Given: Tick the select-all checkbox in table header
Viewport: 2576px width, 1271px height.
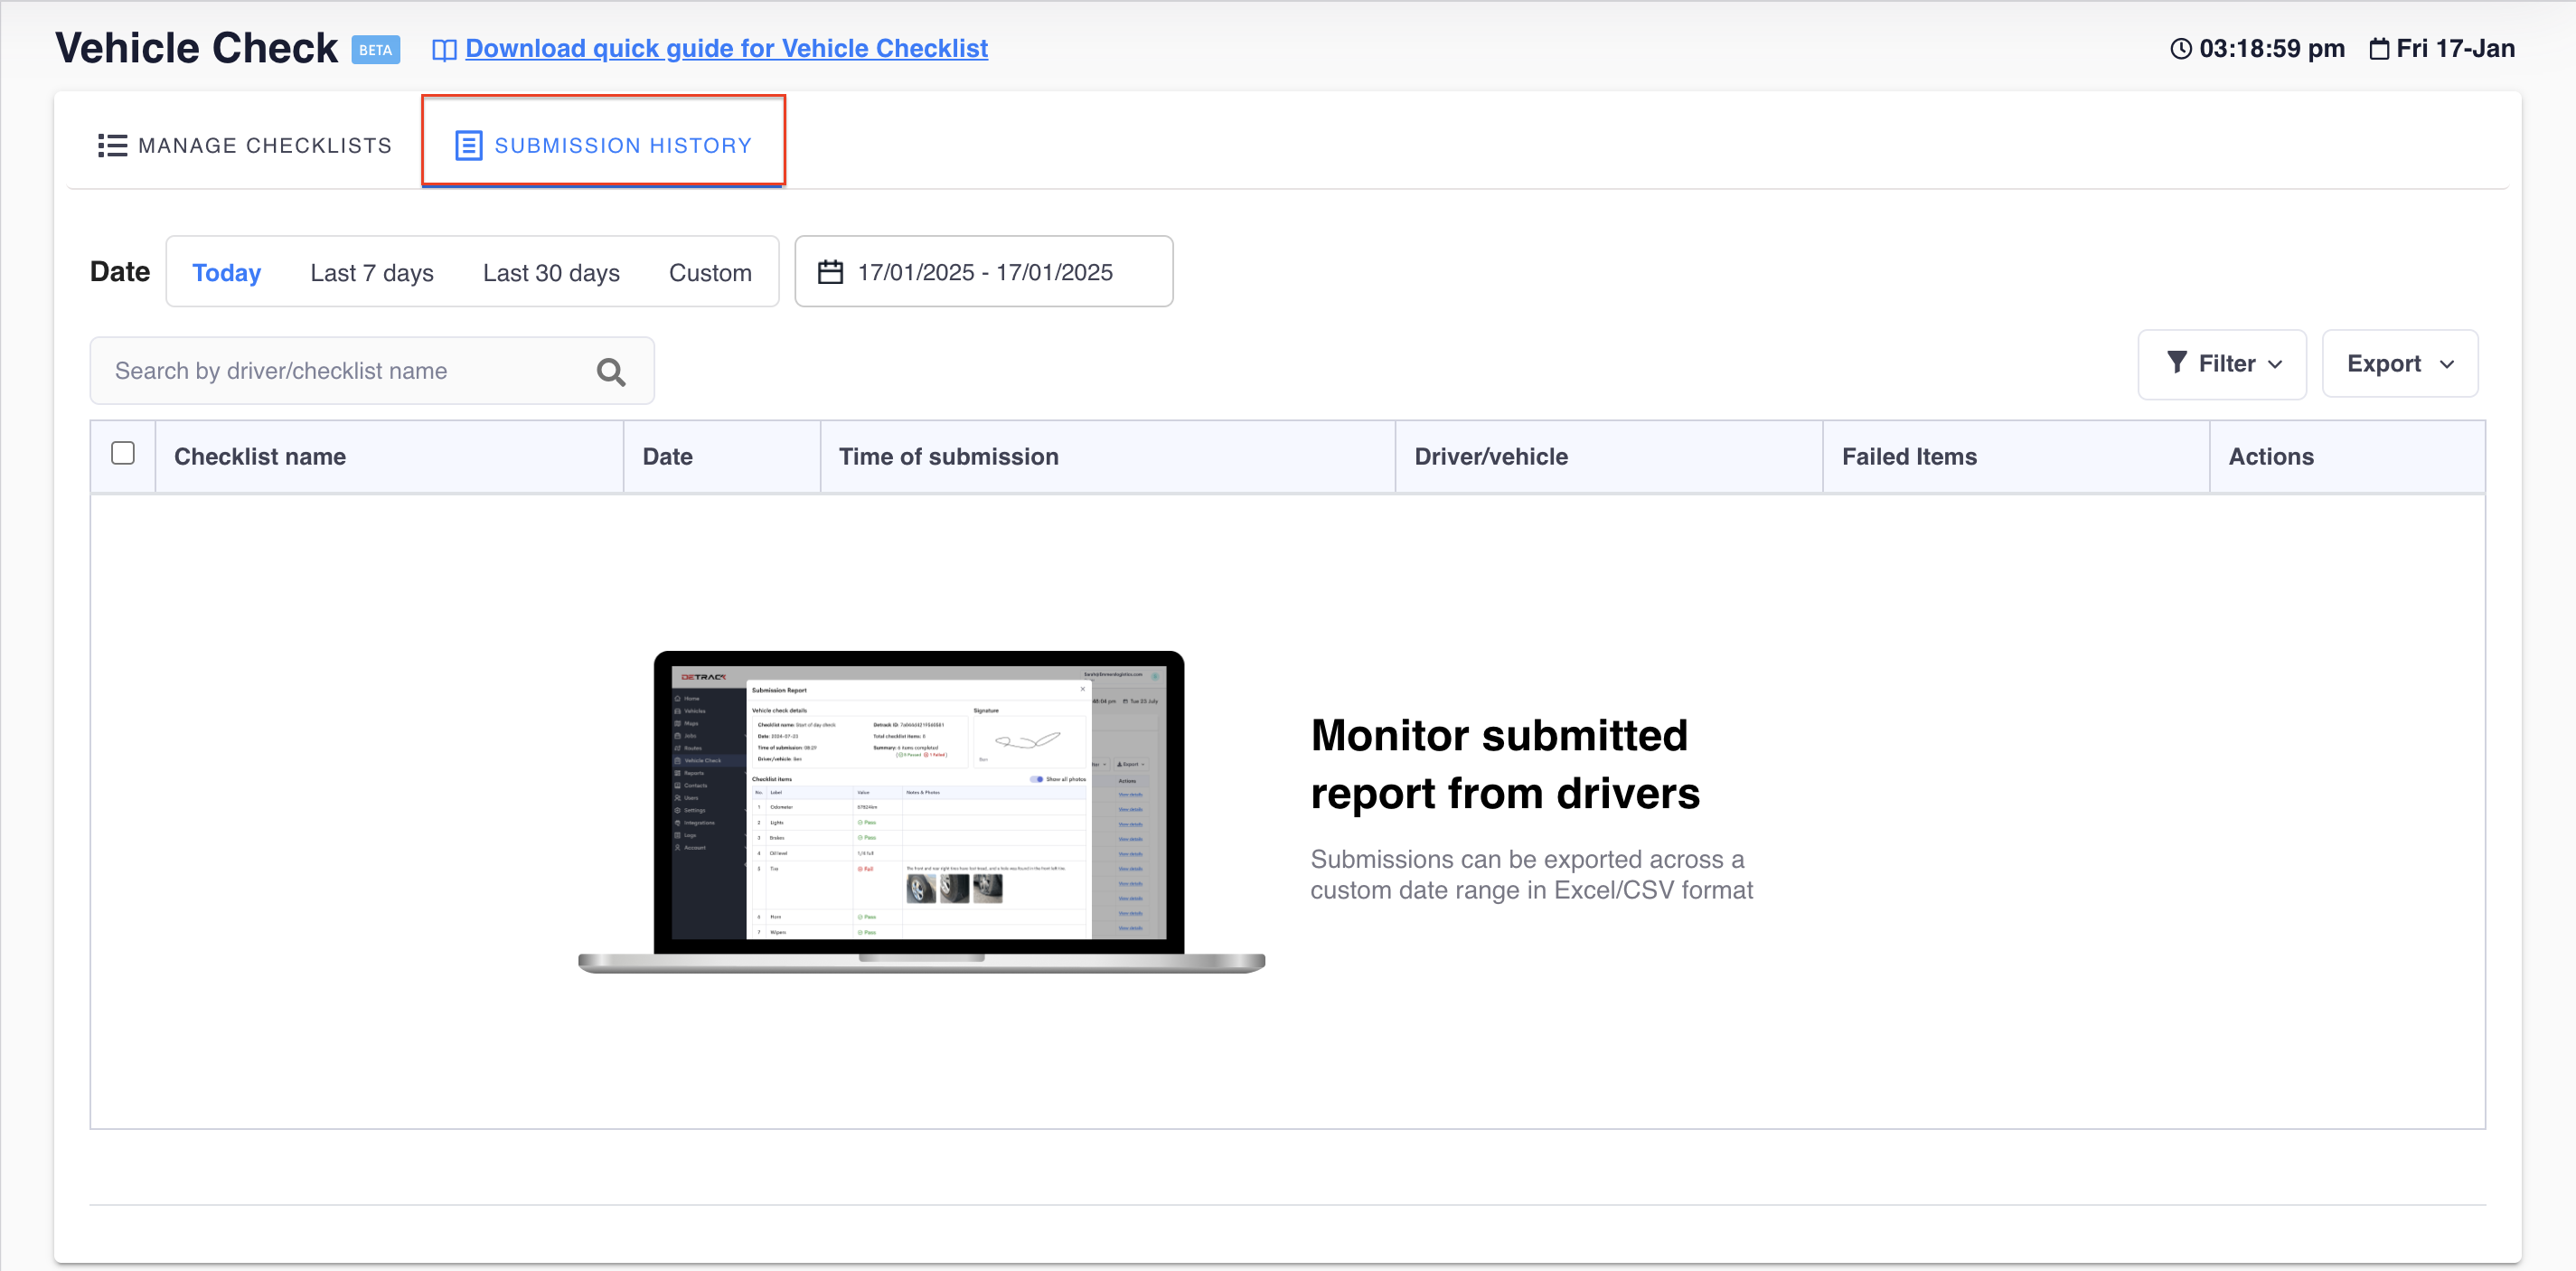Looking at the screenshot, I should pos(123,454).
